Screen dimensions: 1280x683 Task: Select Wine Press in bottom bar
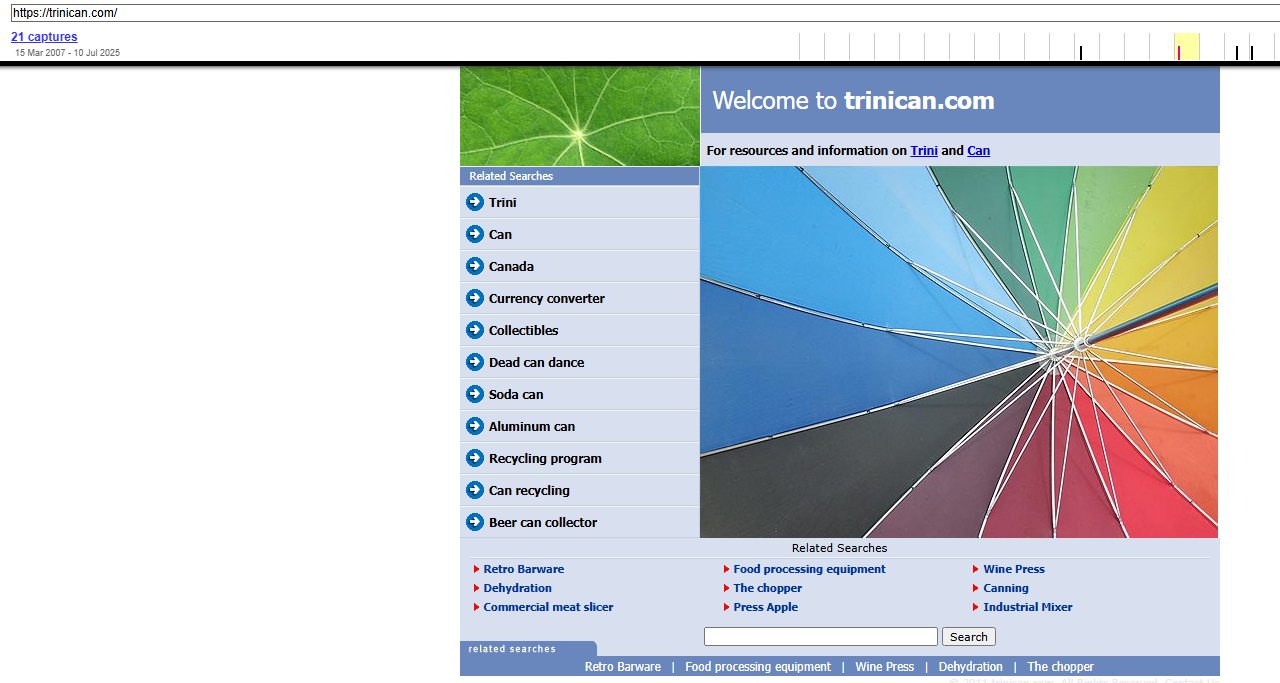[884, 667]
